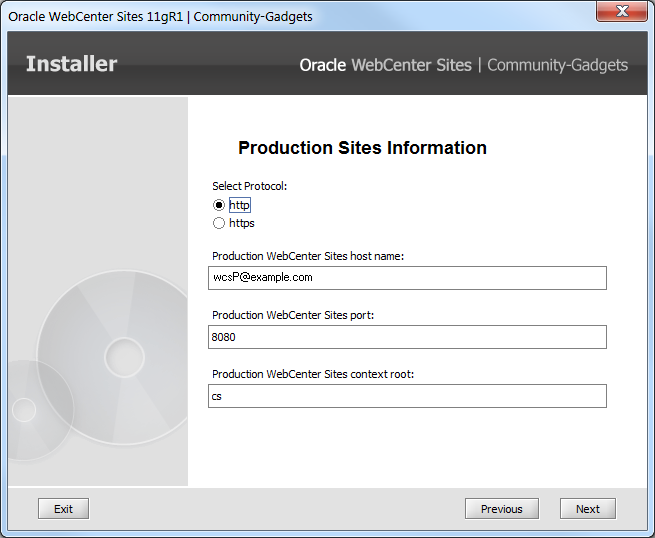Click the Production Sites Information heading
Viewport: 655px width, 538px height.
362,148
